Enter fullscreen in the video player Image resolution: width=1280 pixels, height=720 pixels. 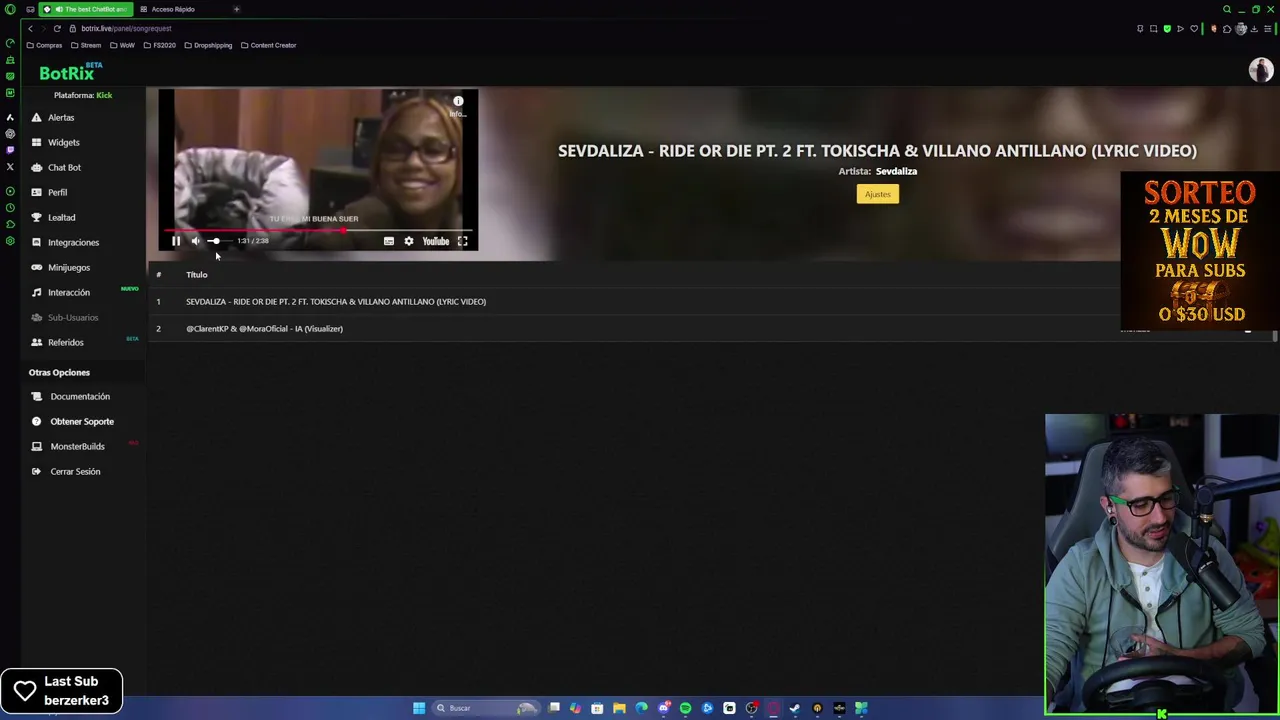click(462, 241)
